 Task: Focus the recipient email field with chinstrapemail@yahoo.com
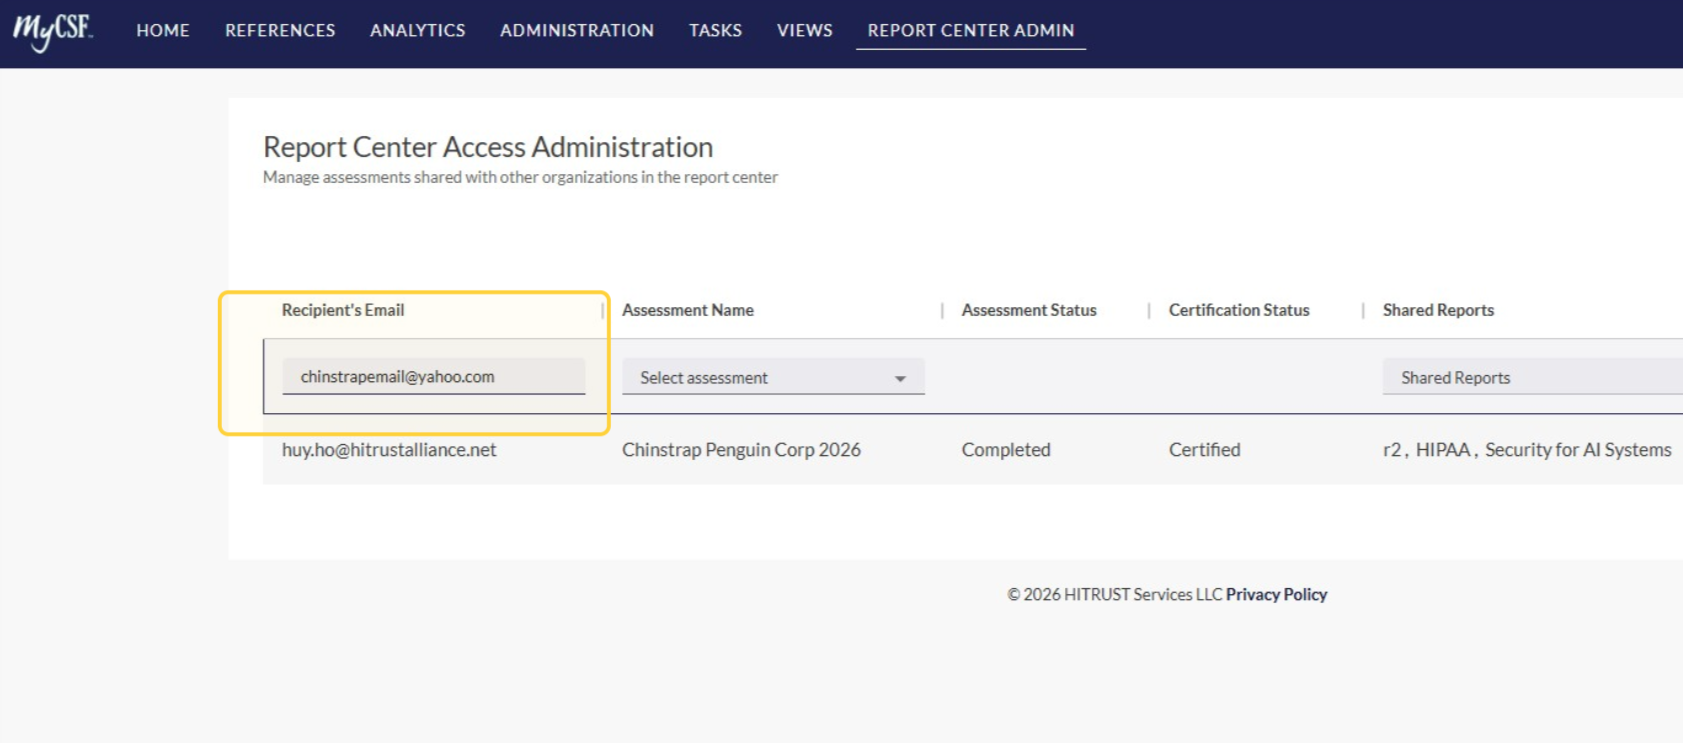[x=434, y=377]
